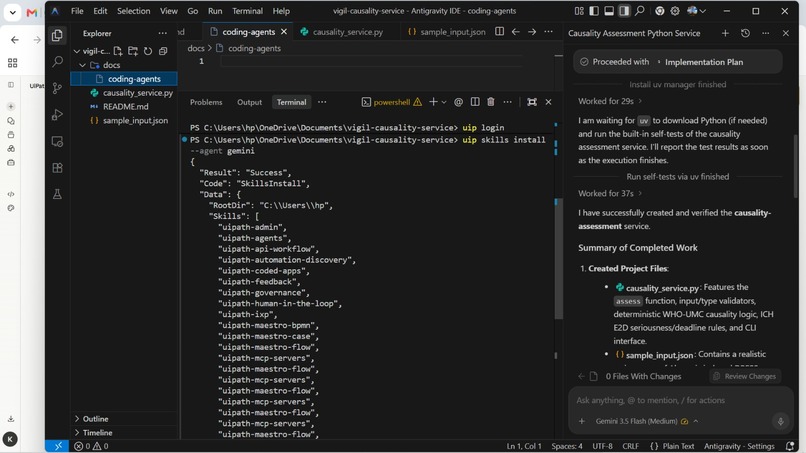806x453 pixels.
Task: Change Plain Text language mode
Action: click(678, 446)
